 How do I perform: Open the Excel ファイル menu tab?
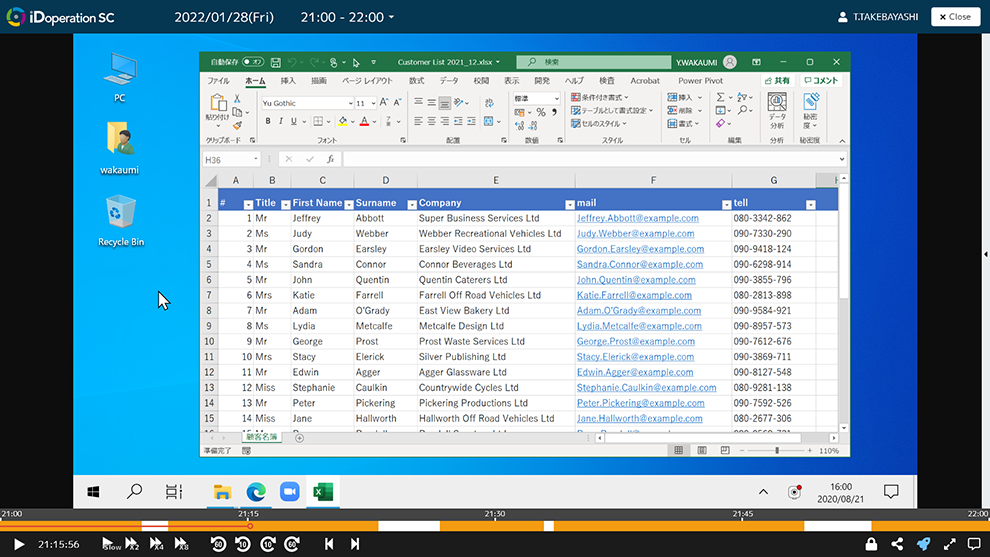coord(218,81)
